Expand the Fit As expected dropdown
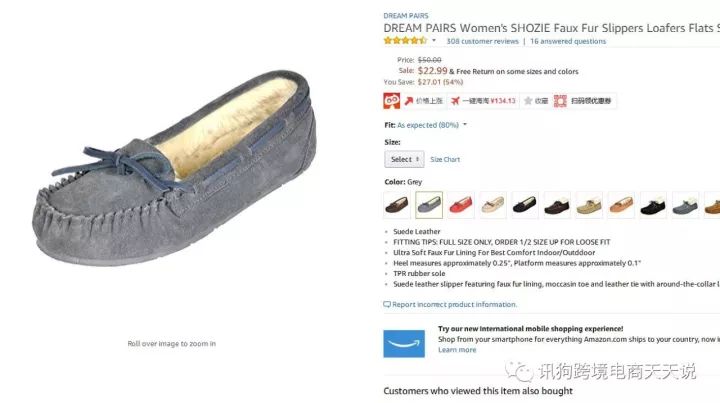 (x=465, y=124)
